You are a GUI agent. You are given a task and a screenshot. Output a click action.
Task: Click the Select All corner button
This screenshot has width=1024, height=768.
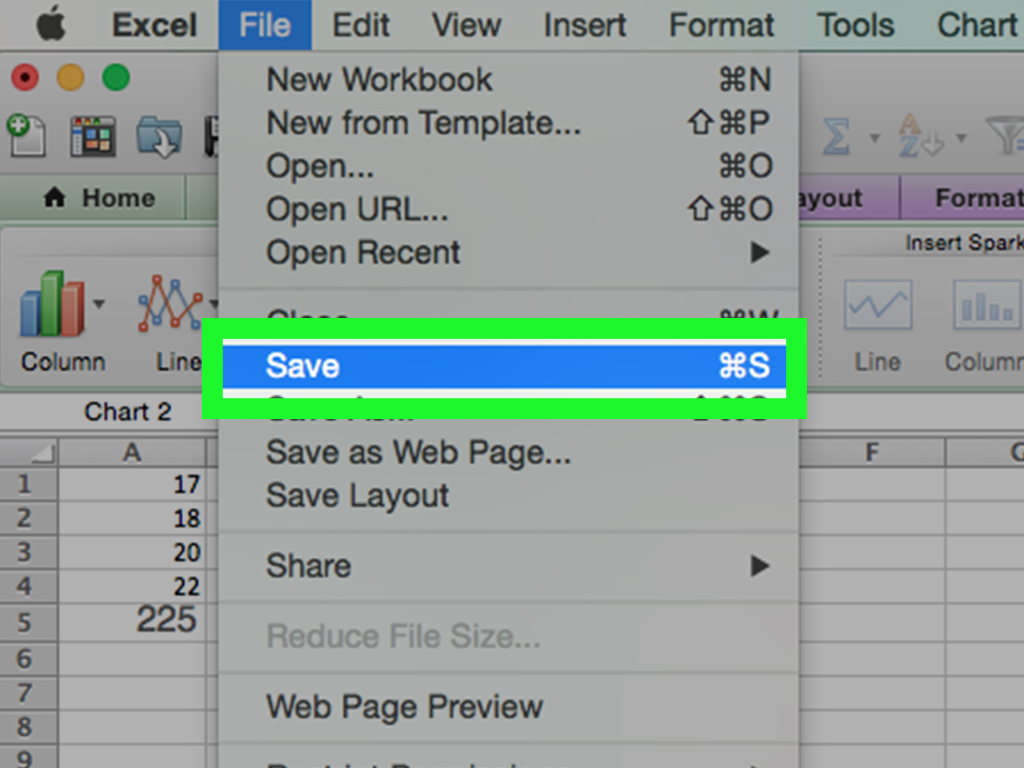(x=30, y=452)
